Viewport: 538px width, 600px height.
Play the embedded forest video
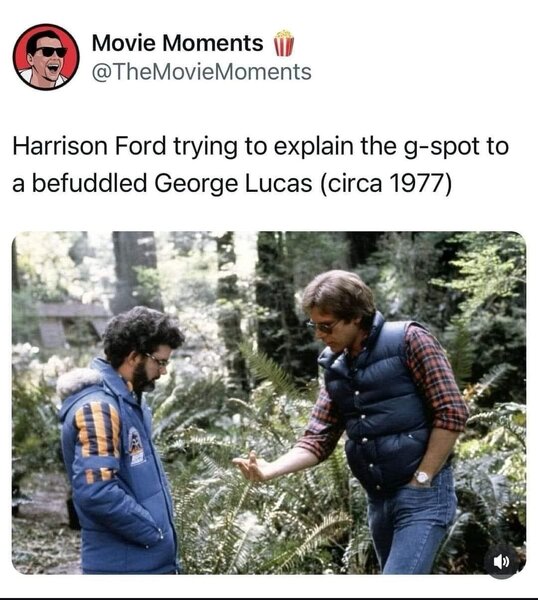click(x=269, y=403)
